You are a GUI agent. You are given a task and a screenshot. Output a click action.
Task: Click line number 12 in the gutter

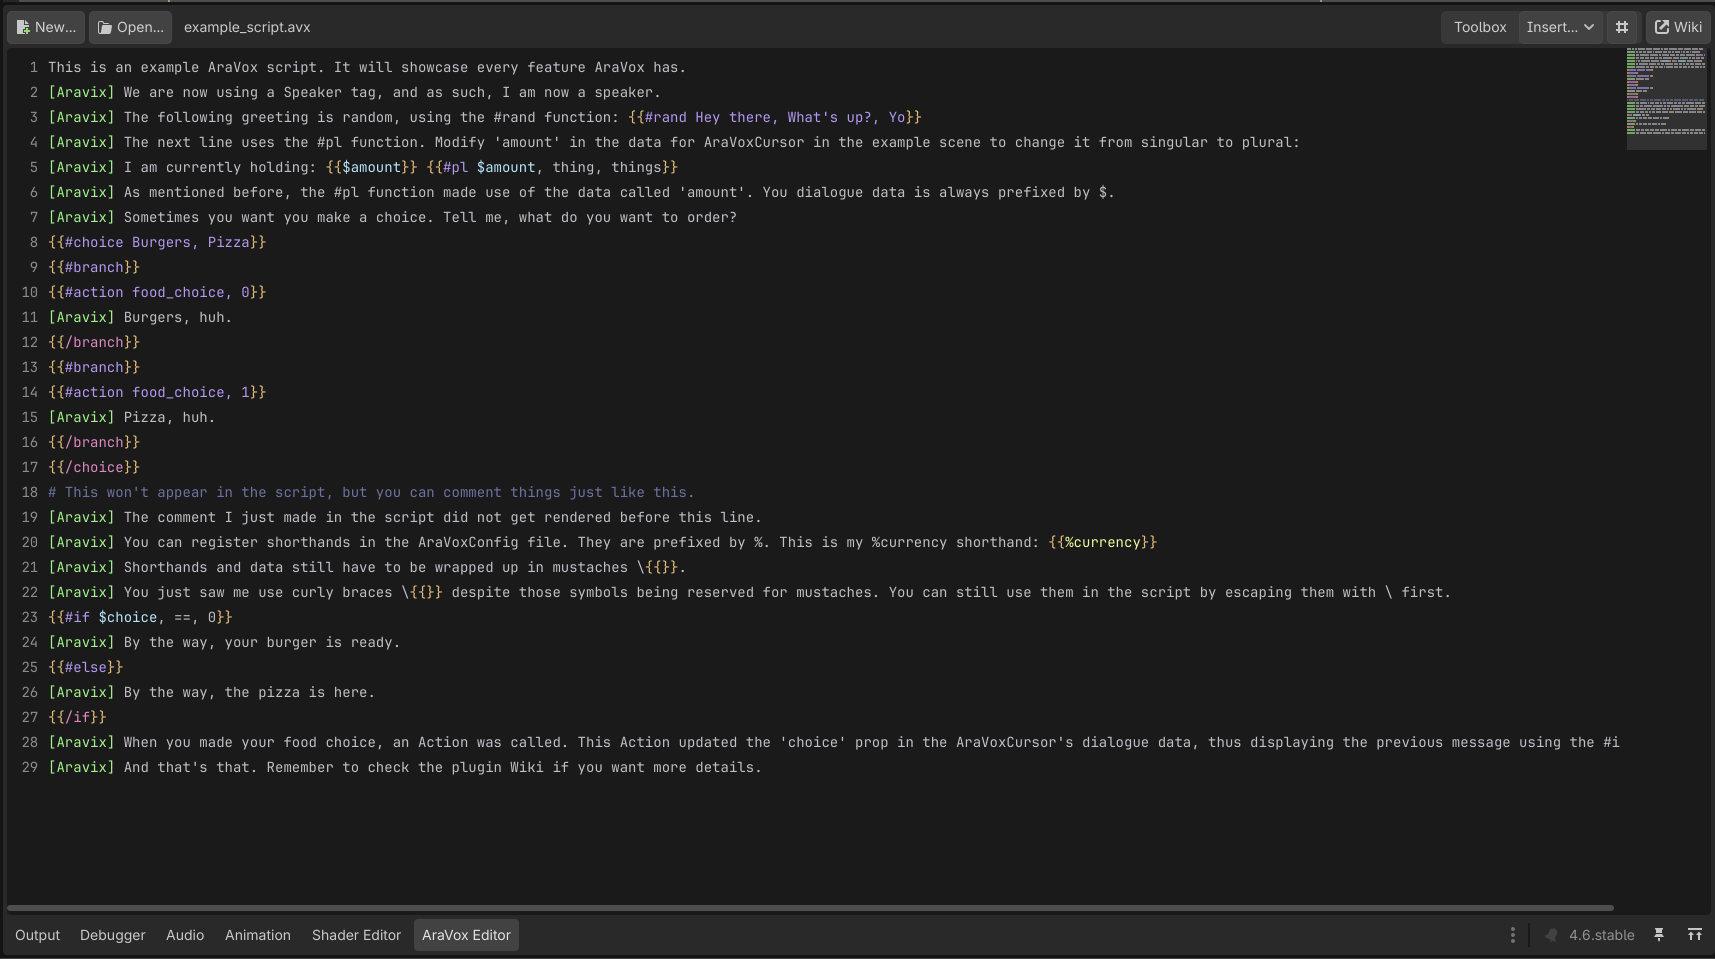point(30,342)
